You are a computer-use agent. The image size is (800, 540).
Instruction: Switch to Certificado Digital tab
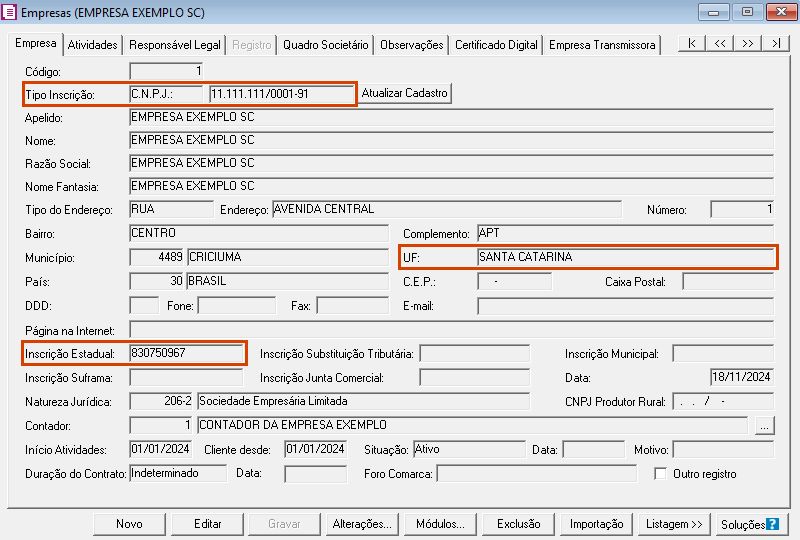496,45
